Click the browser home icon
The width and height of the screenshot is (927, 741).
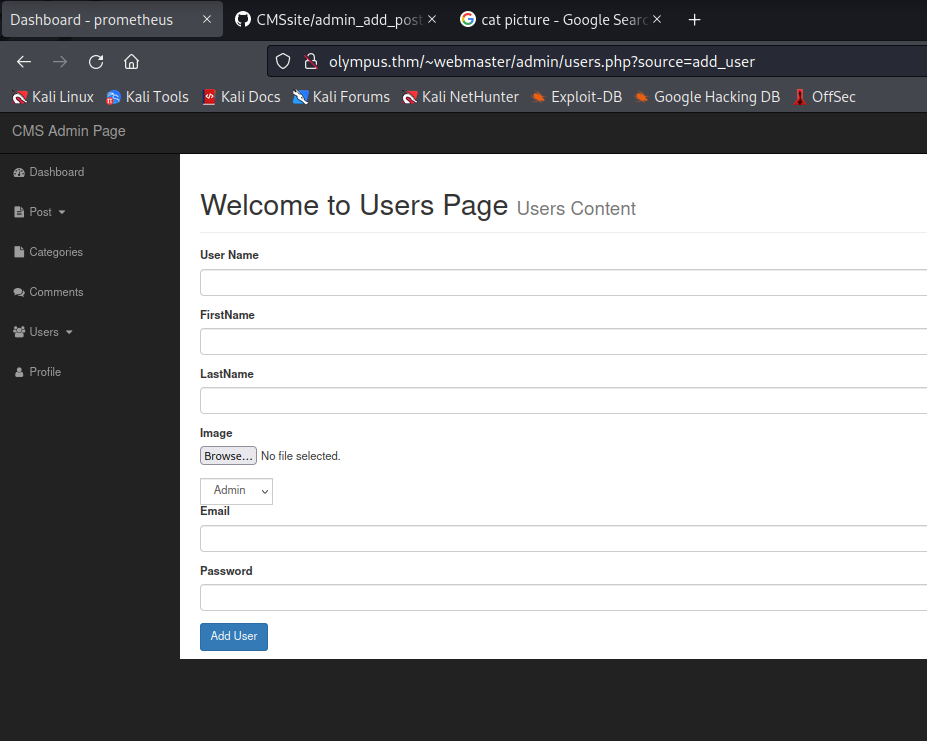click(x=131, y=62)
